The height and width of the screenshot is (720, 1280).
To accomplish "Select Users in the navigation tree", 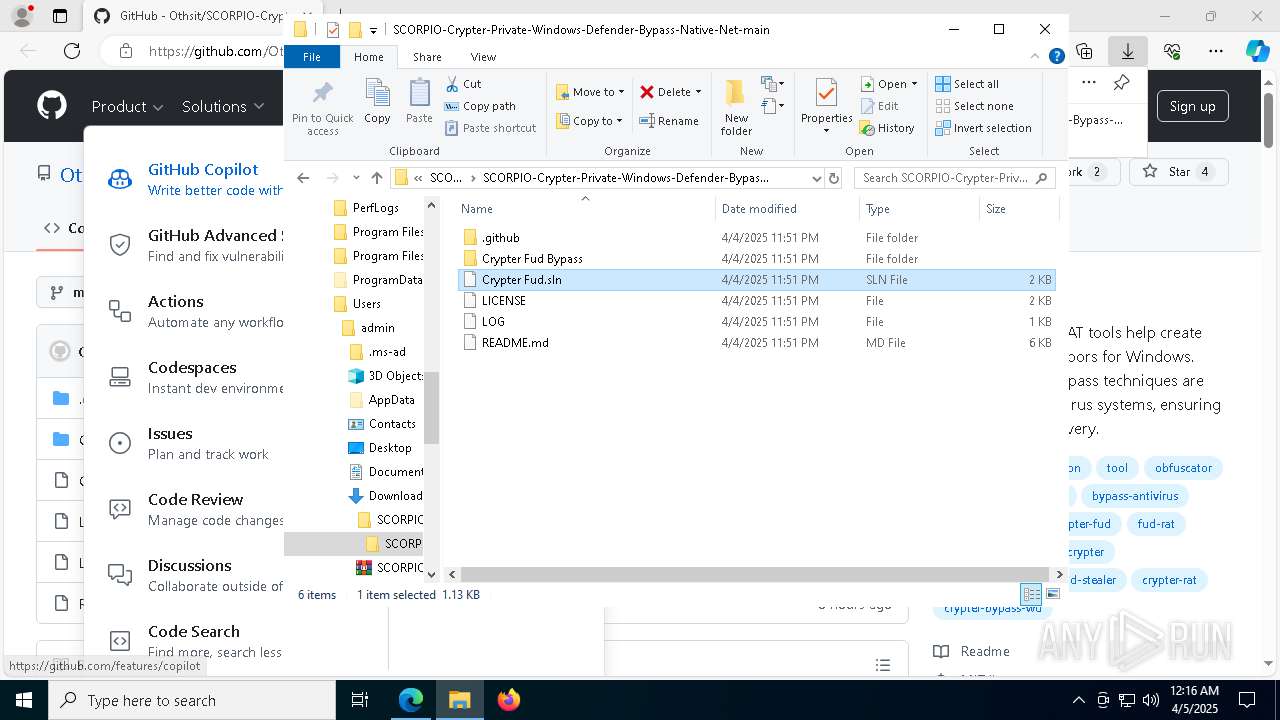I will click(x=366, y=304).
